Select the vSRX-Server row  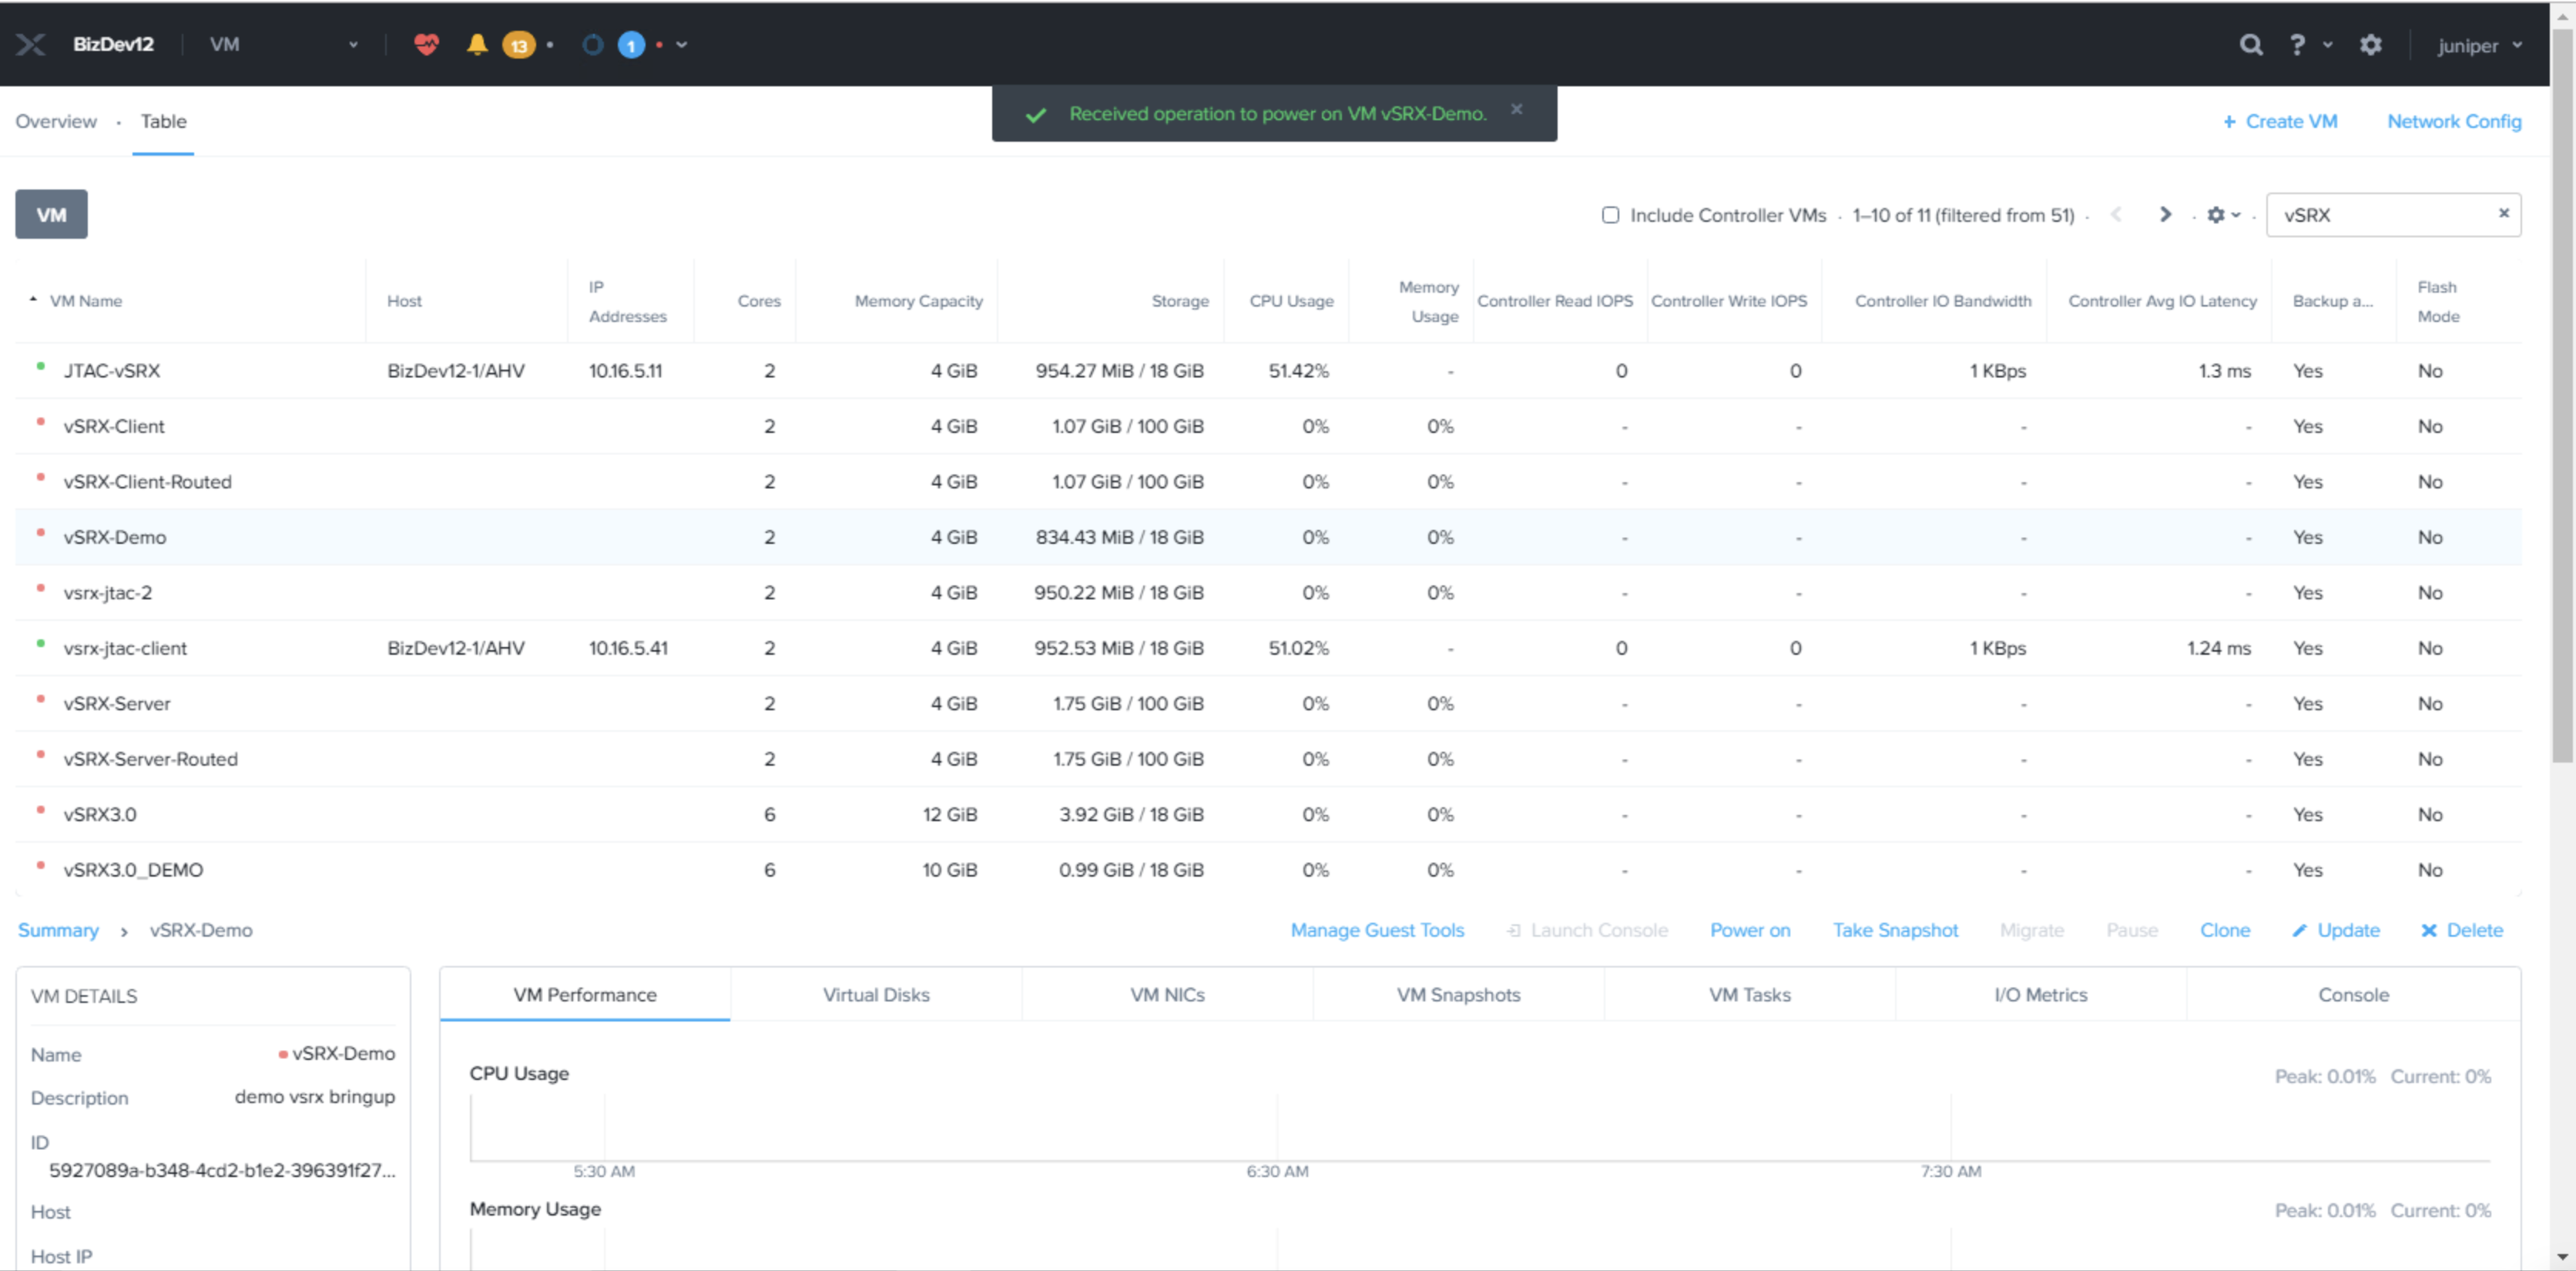tap(117, 703)
